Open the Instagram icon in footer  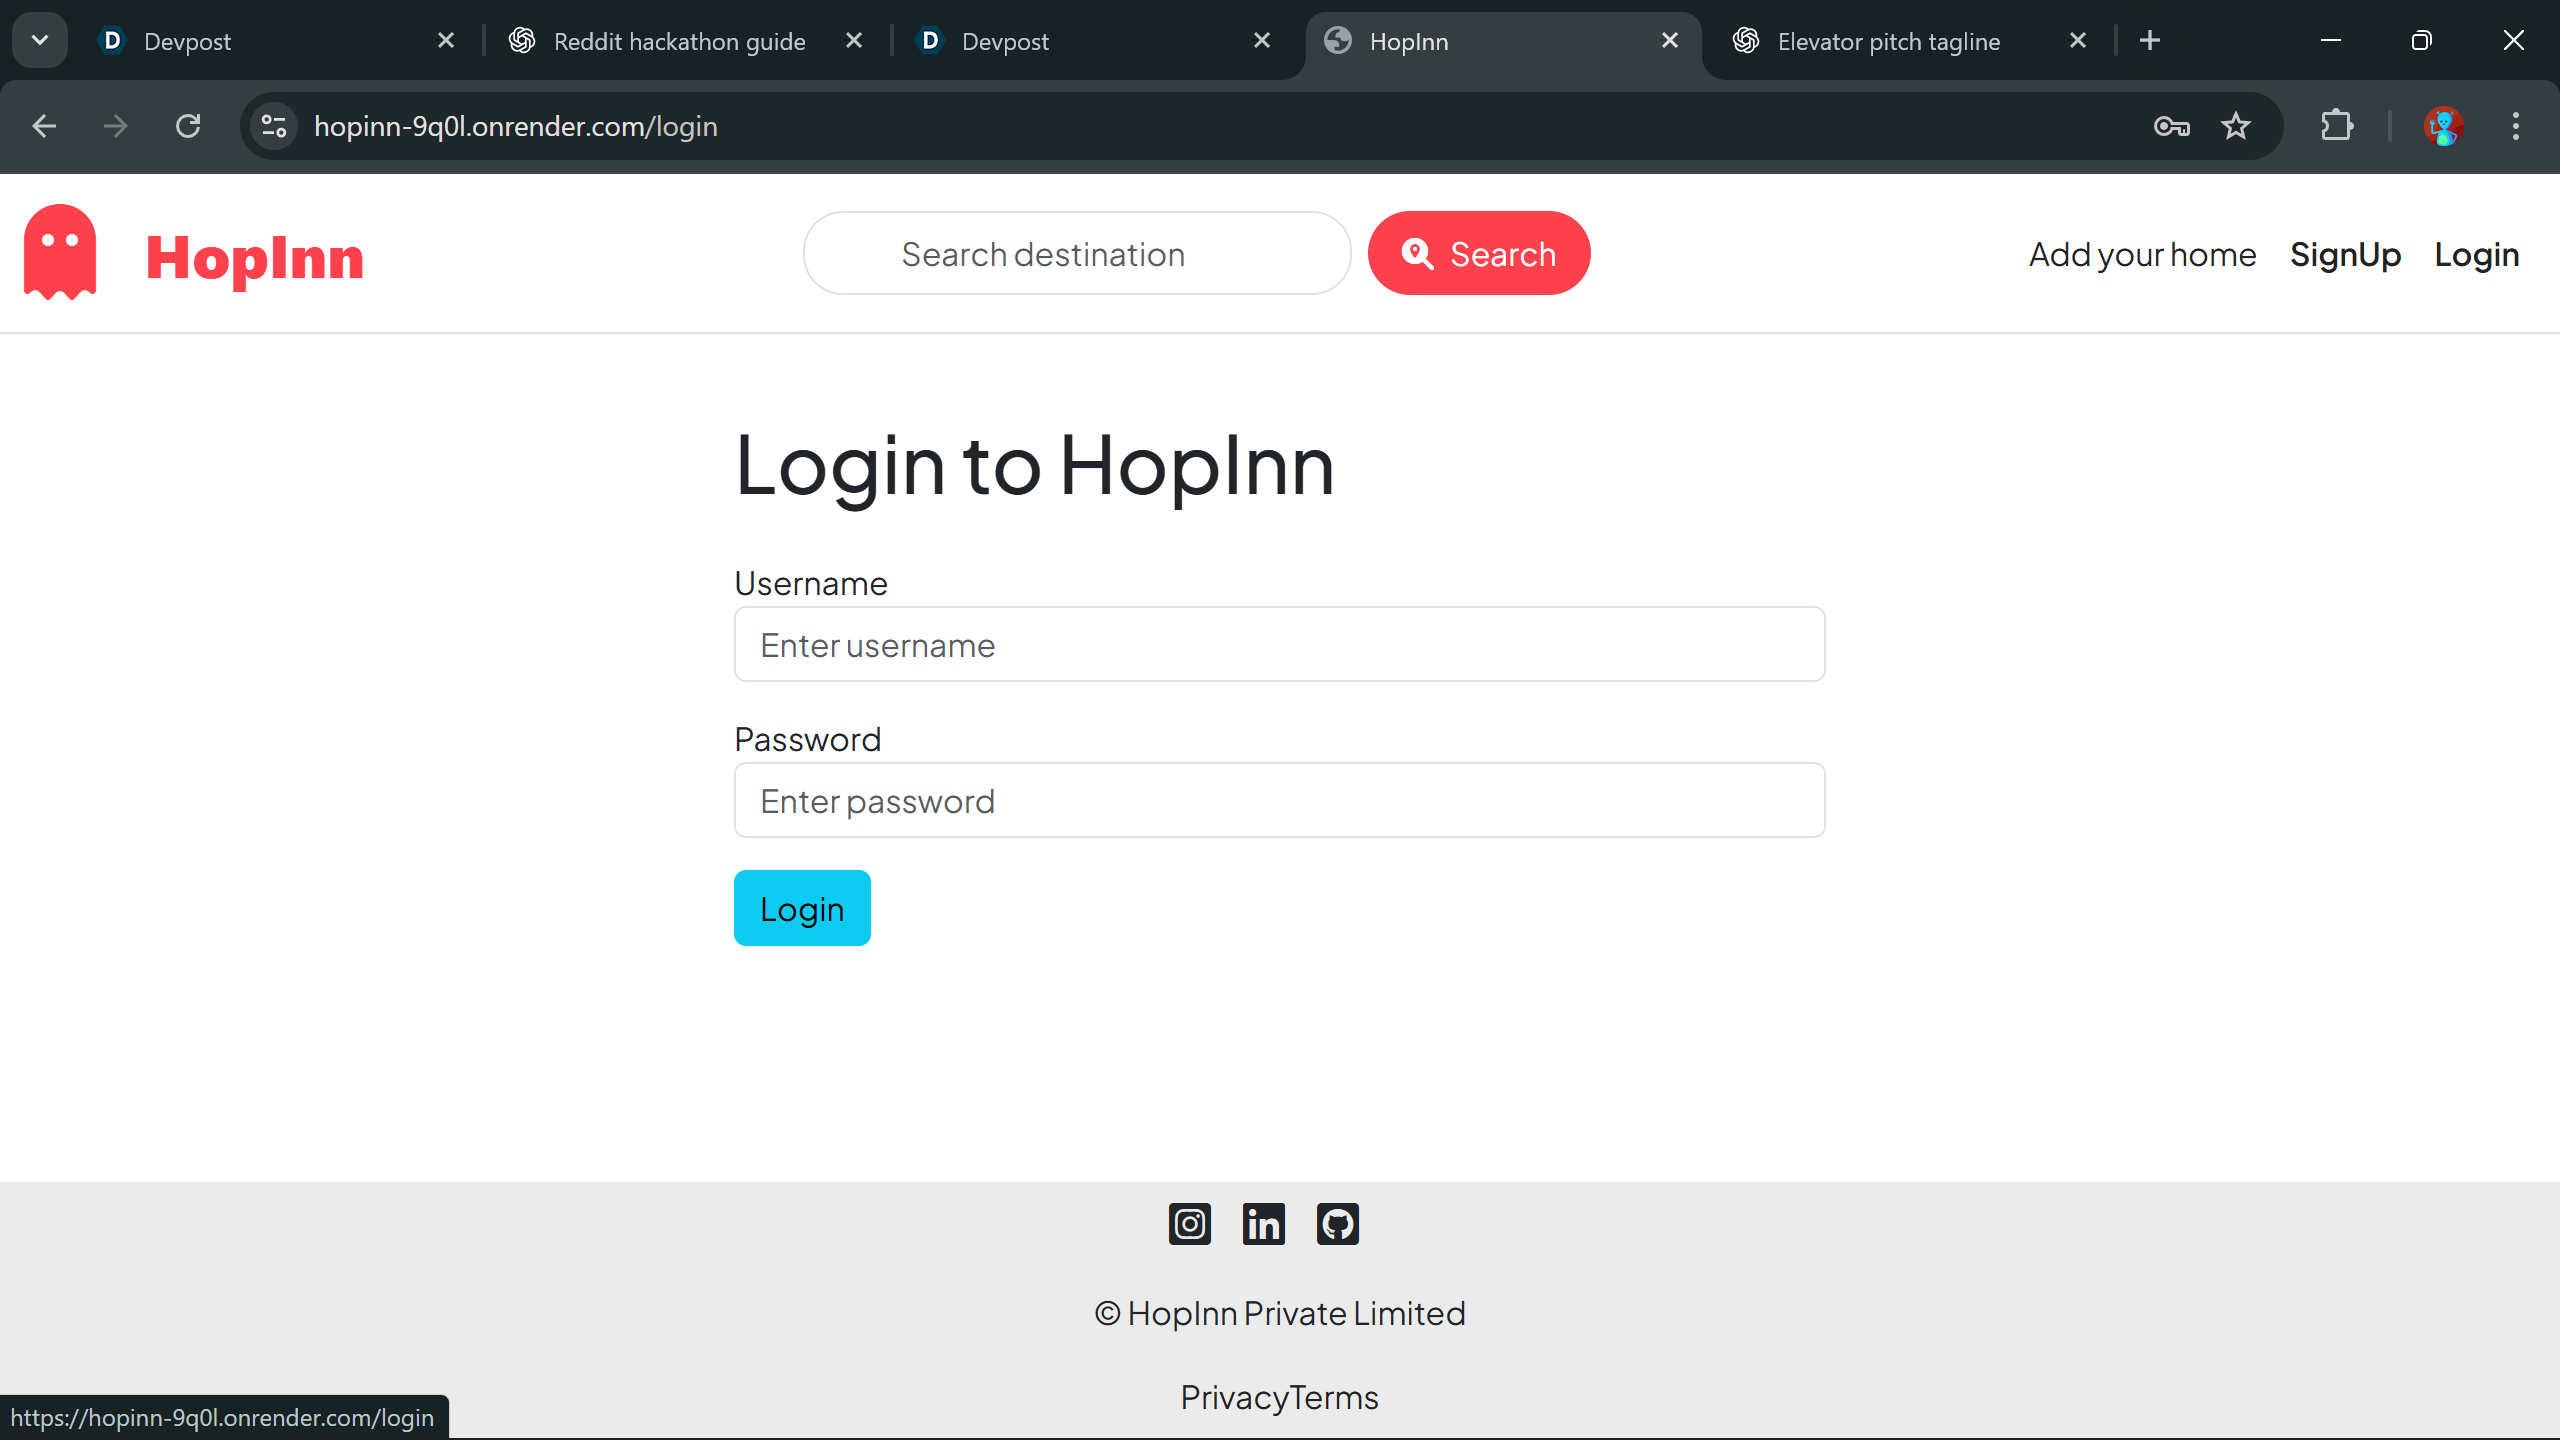point(1189,1224)
